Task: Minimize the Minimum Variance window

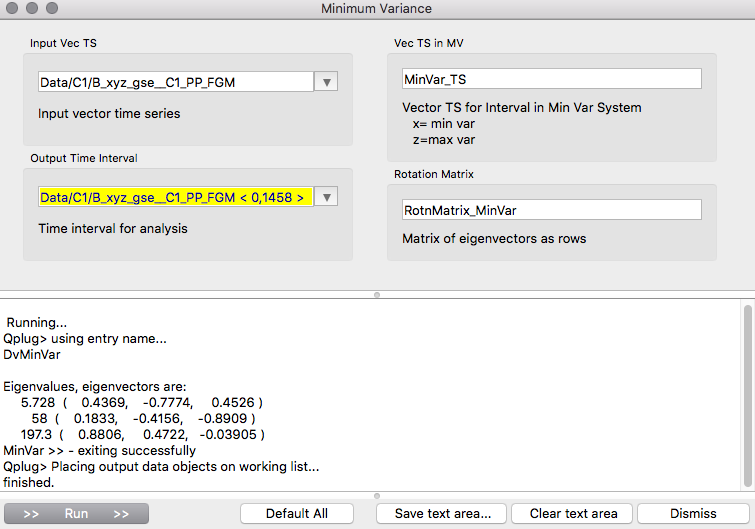Action: (33, 8)
